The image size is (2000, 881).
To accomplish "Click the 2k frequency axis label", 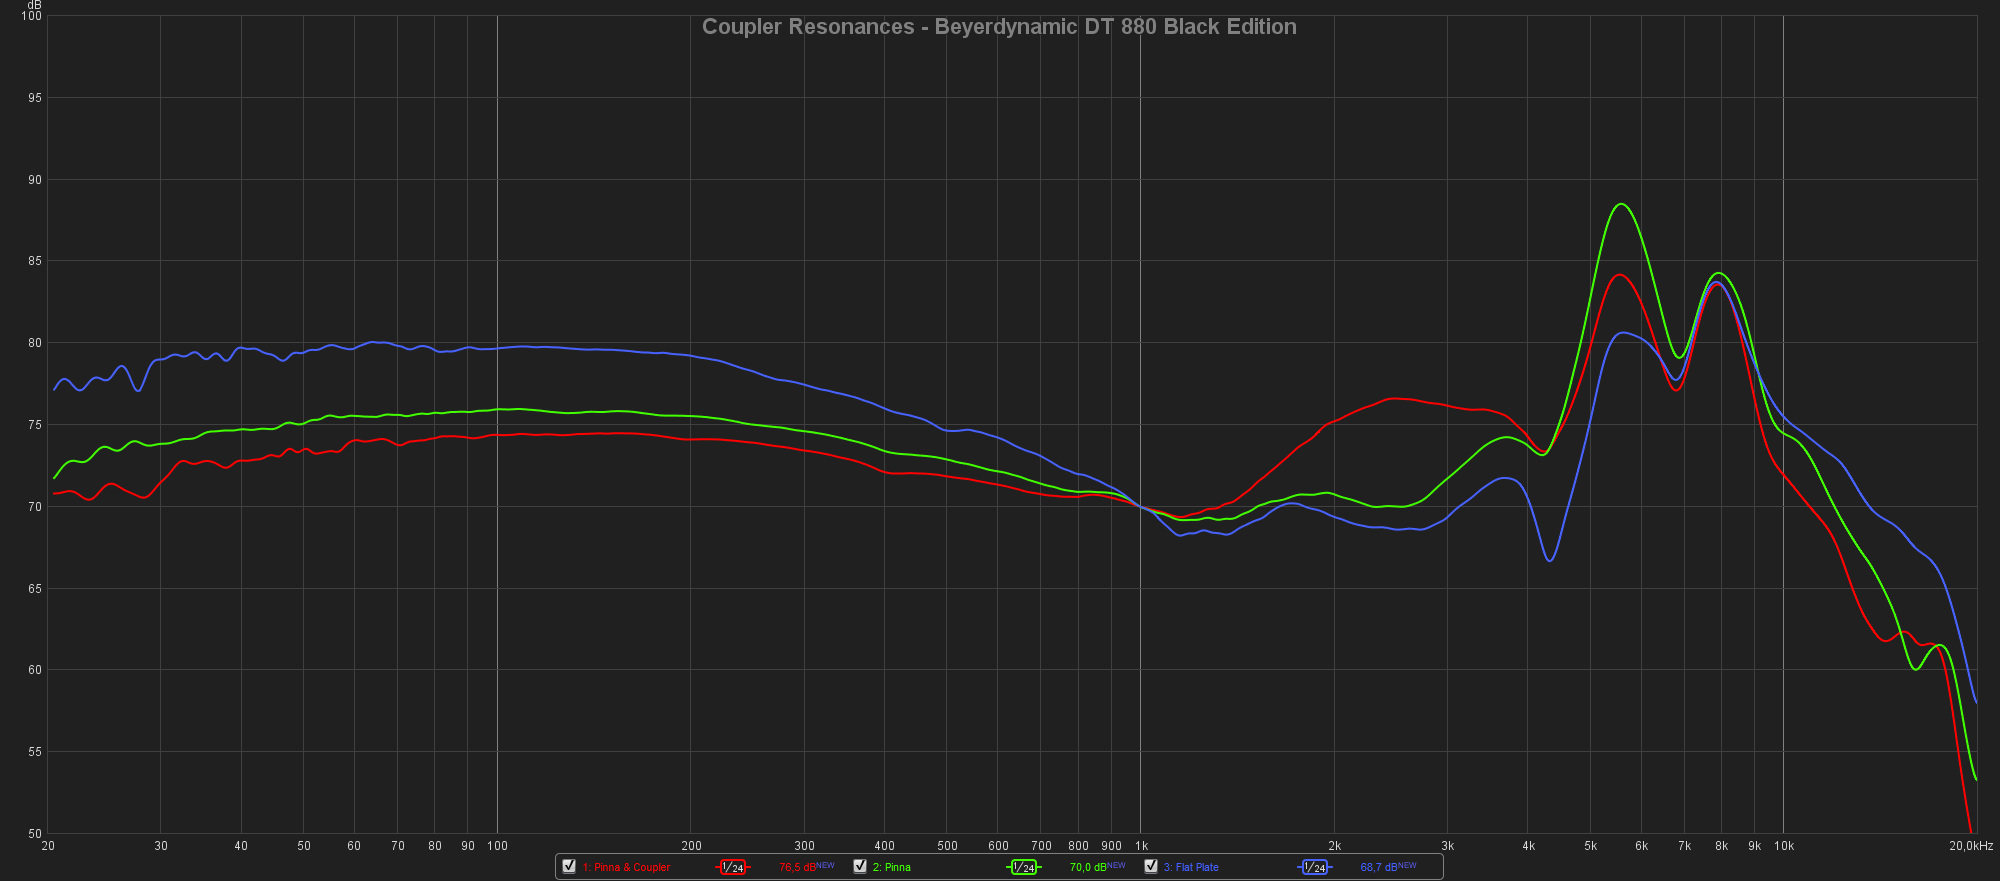I will coord(1334,846).
